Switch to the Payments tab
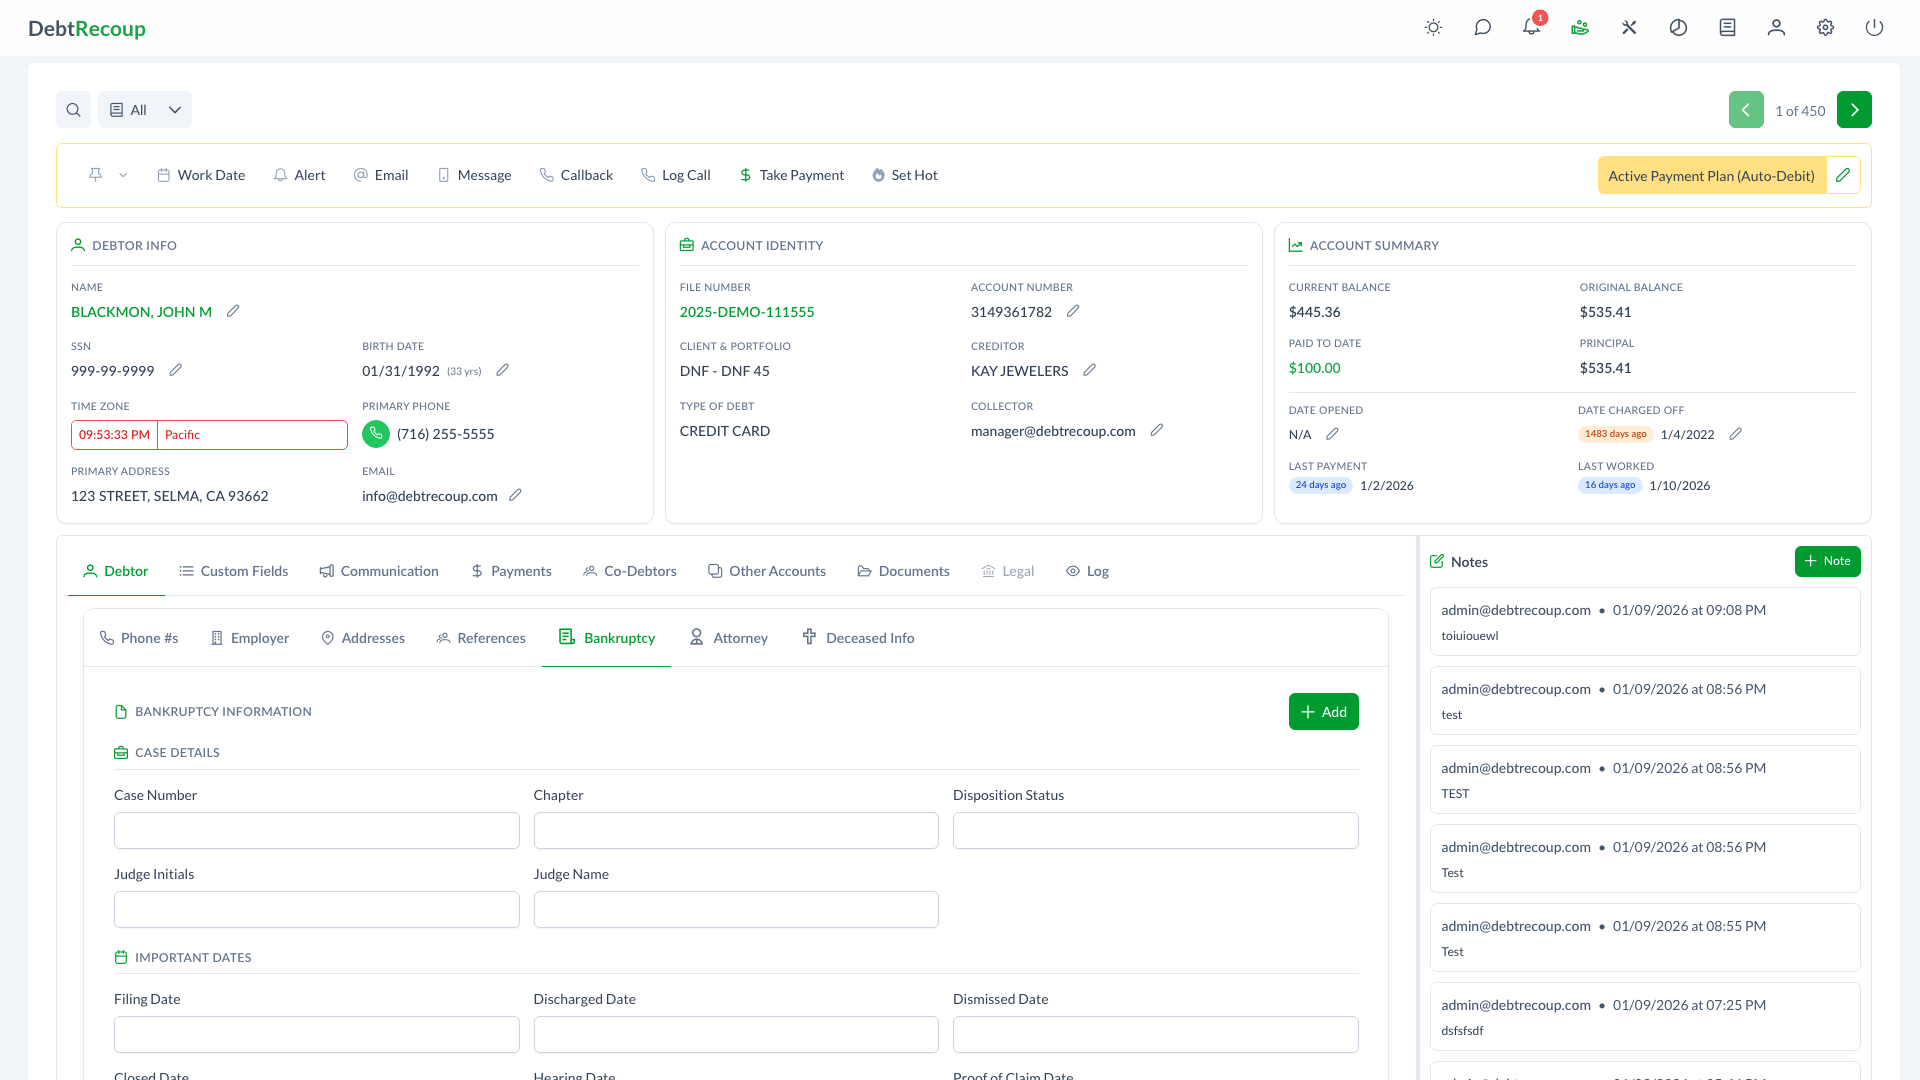1920x1080 pixels. 511,571
